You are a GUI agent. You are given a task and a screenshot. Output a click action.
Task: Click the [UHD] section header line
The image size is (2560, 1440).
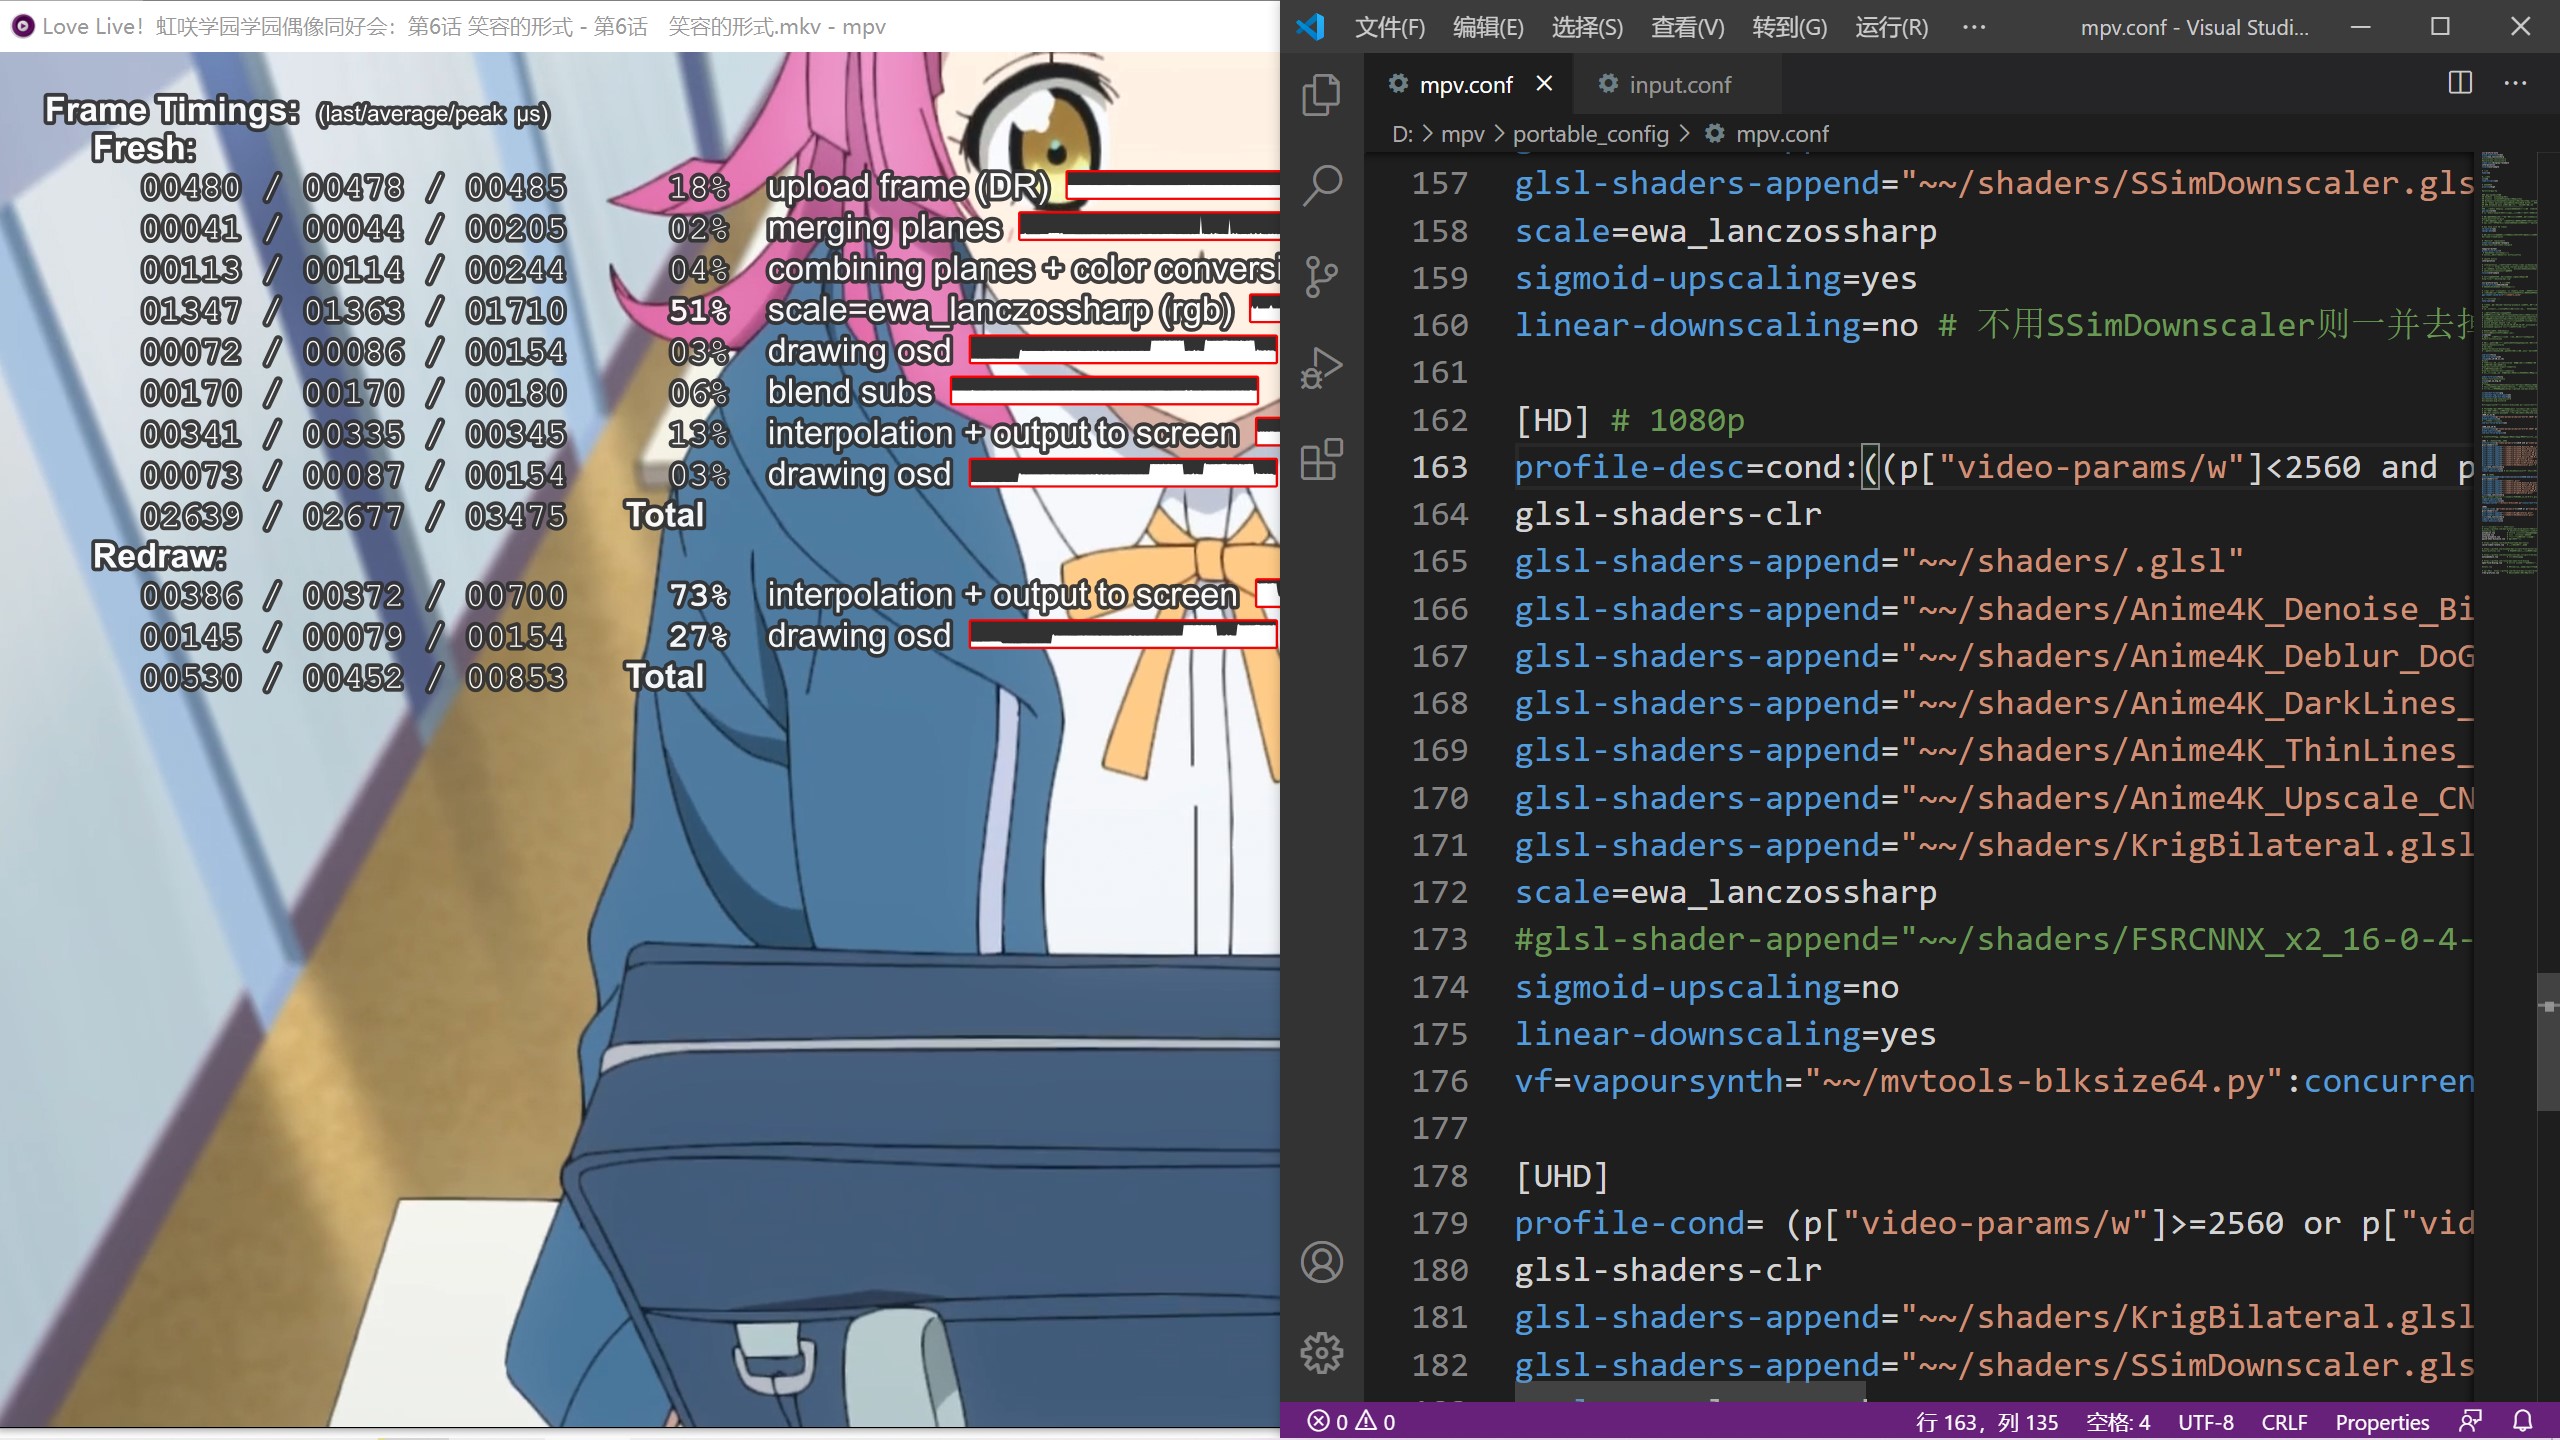point(1562,1176)
